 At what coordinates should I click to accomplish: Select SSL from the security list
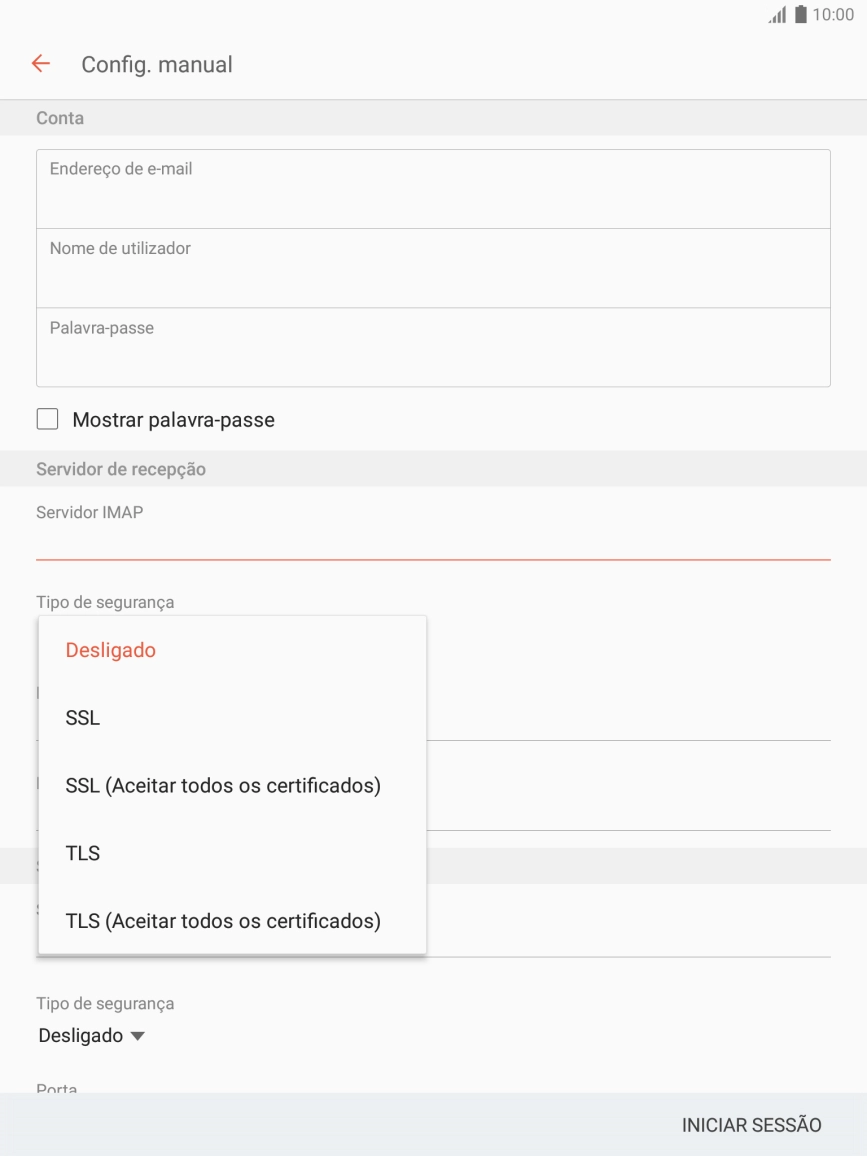[84, 717]
